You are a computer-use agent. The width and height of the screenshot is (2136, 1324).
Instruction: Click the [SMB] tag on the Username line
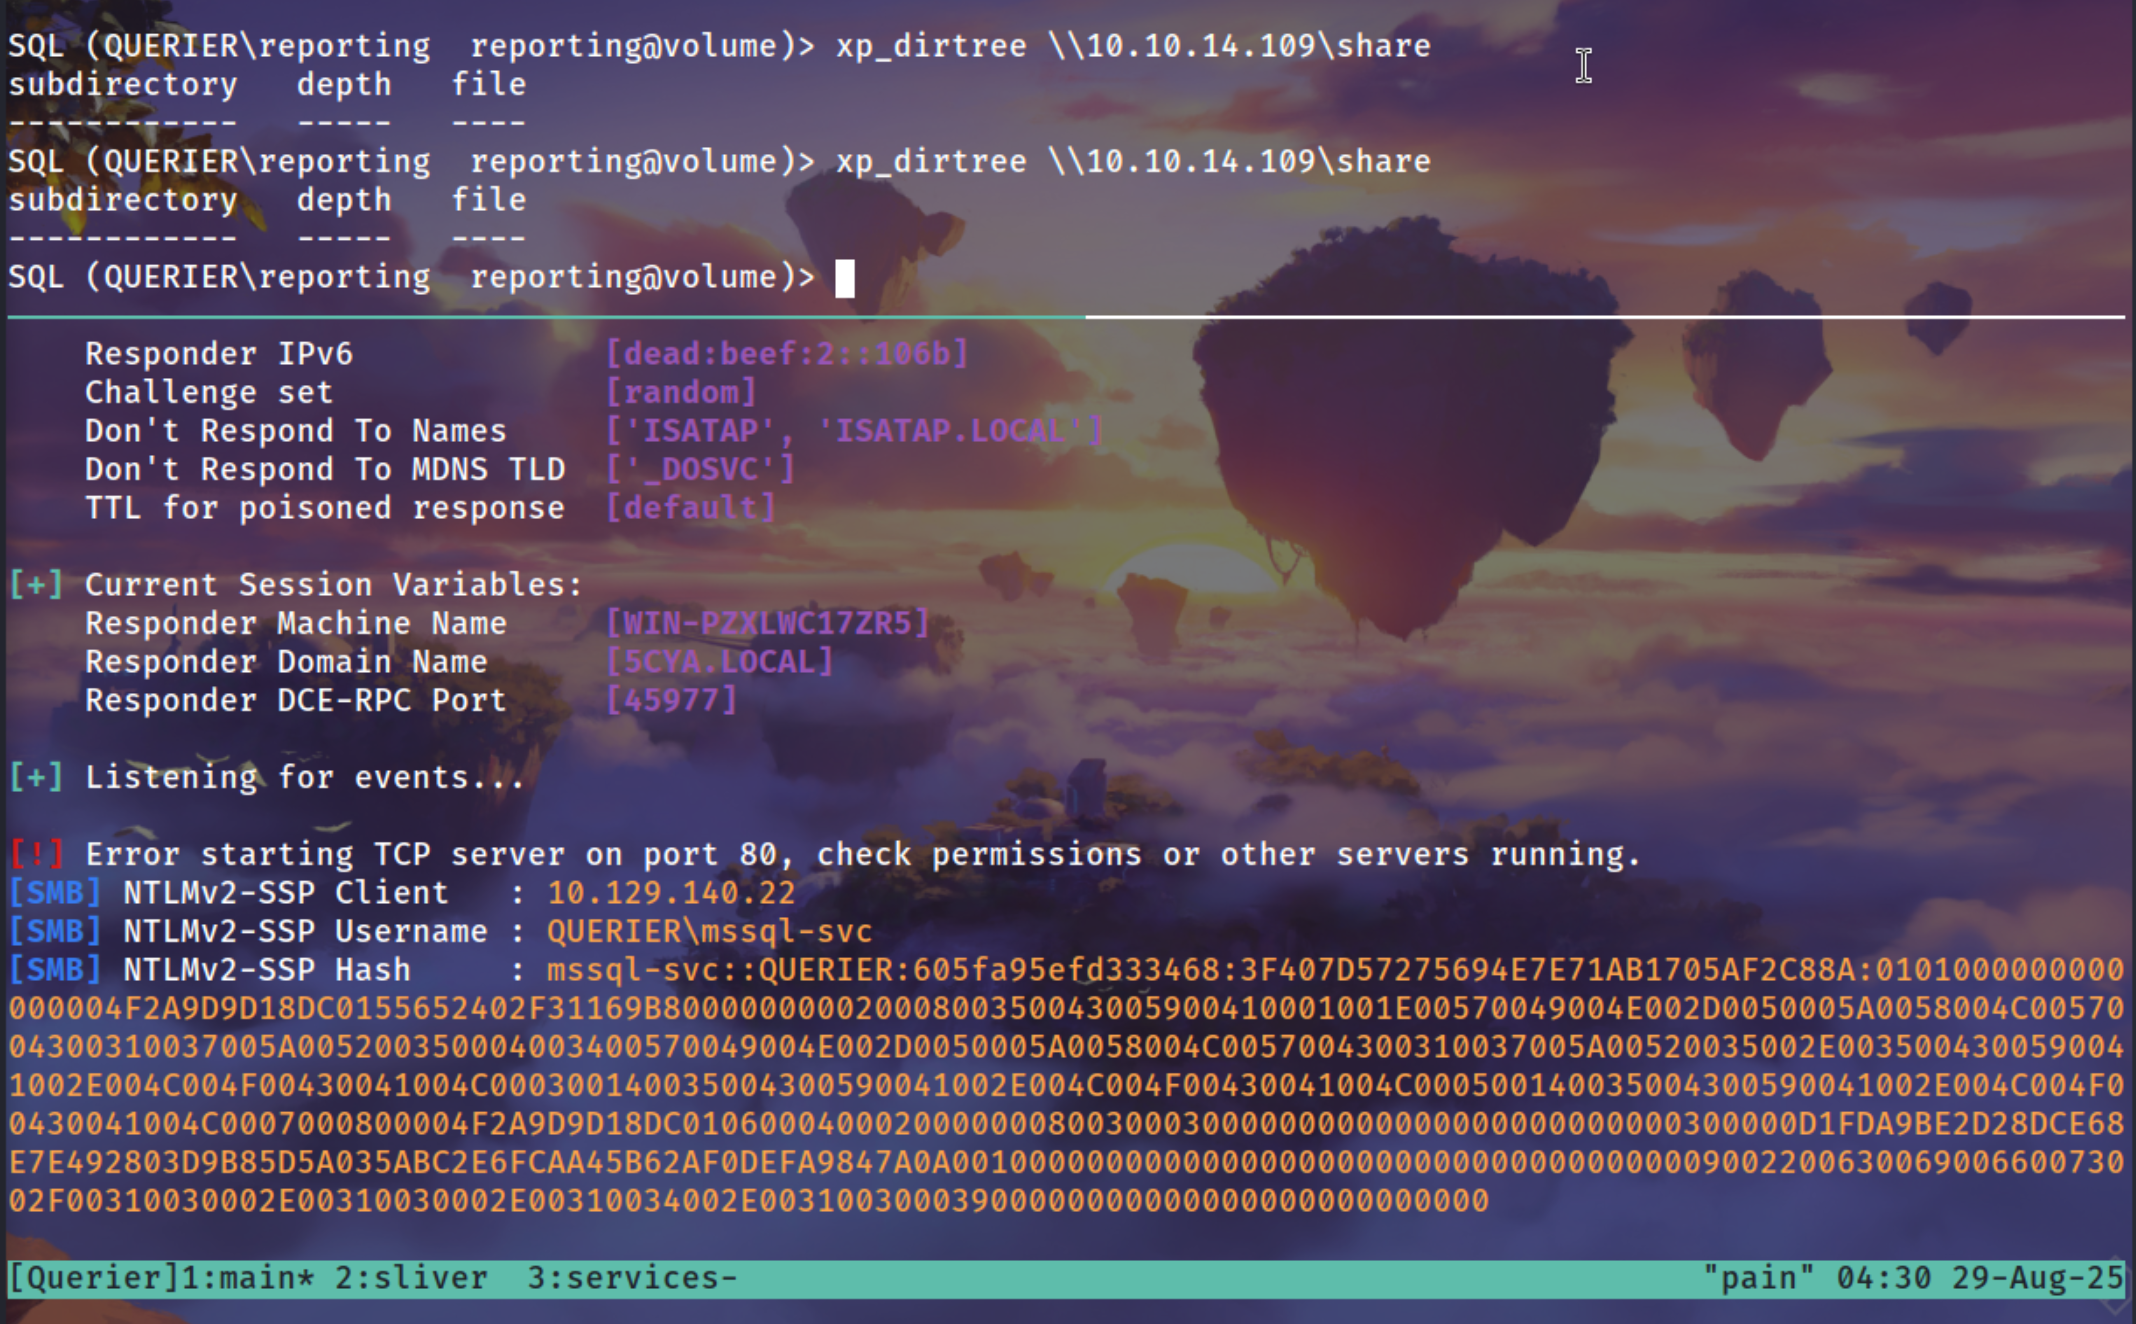click(55, 931)
